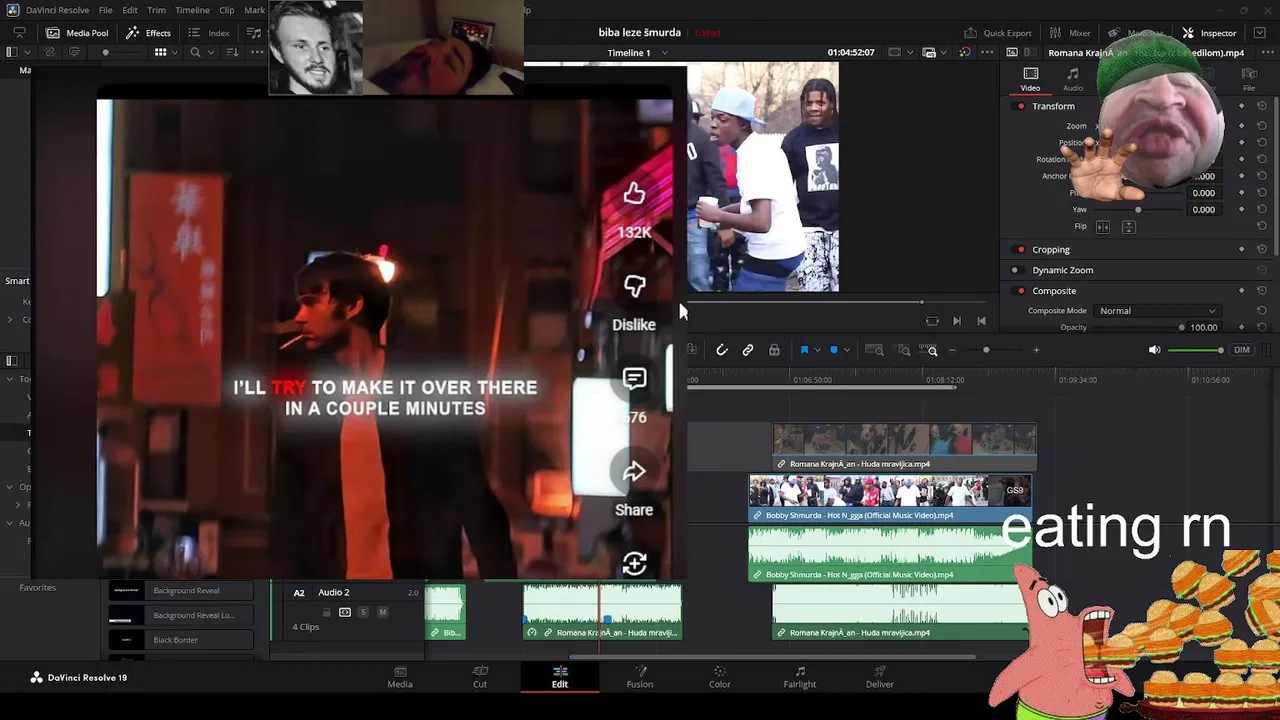The image size is (1280, 720).
Task: Toggle the DIM audio button
Action: pyautogui.click(x=1242, y=350)
